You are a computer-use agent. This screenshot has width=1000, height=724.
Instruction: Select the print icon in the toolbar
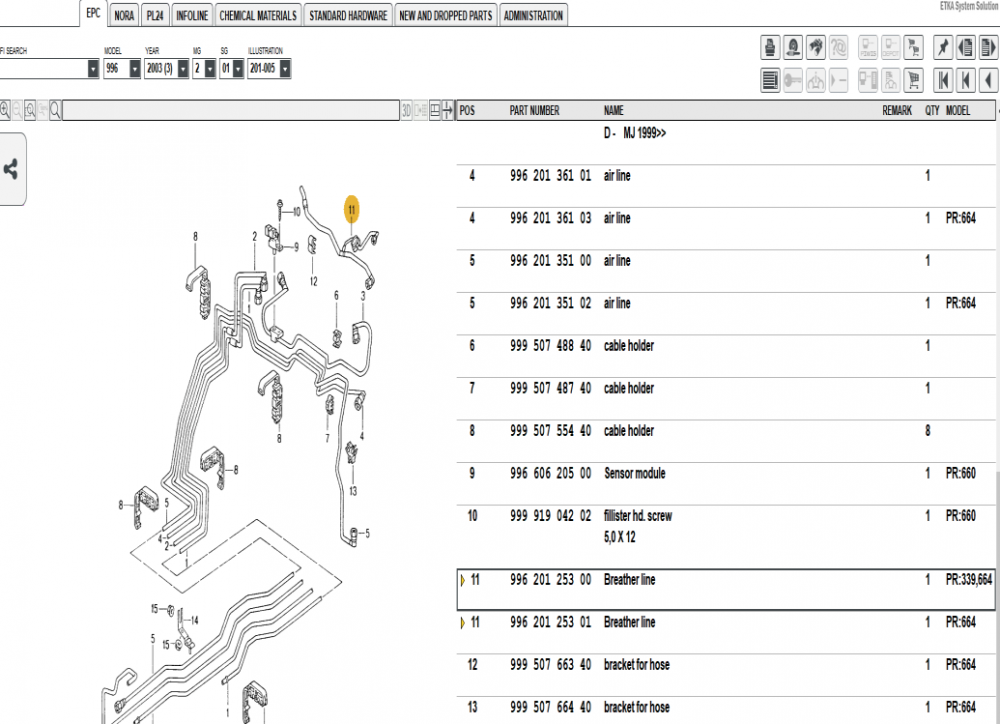(769, 47)
